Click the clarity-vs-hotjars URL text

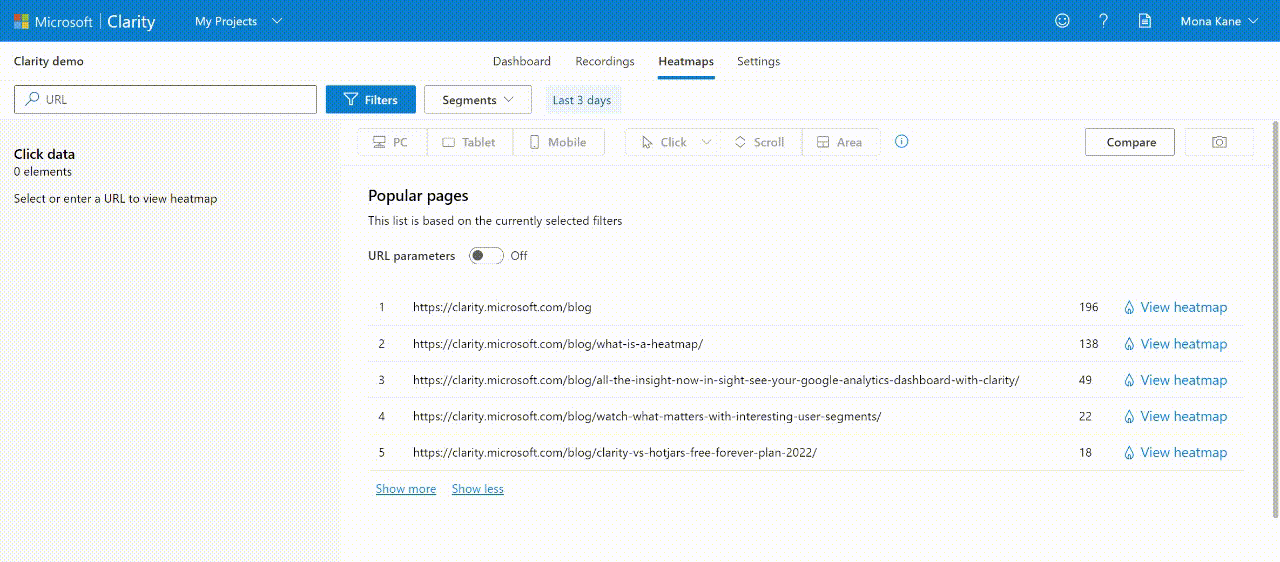(615, 453)
